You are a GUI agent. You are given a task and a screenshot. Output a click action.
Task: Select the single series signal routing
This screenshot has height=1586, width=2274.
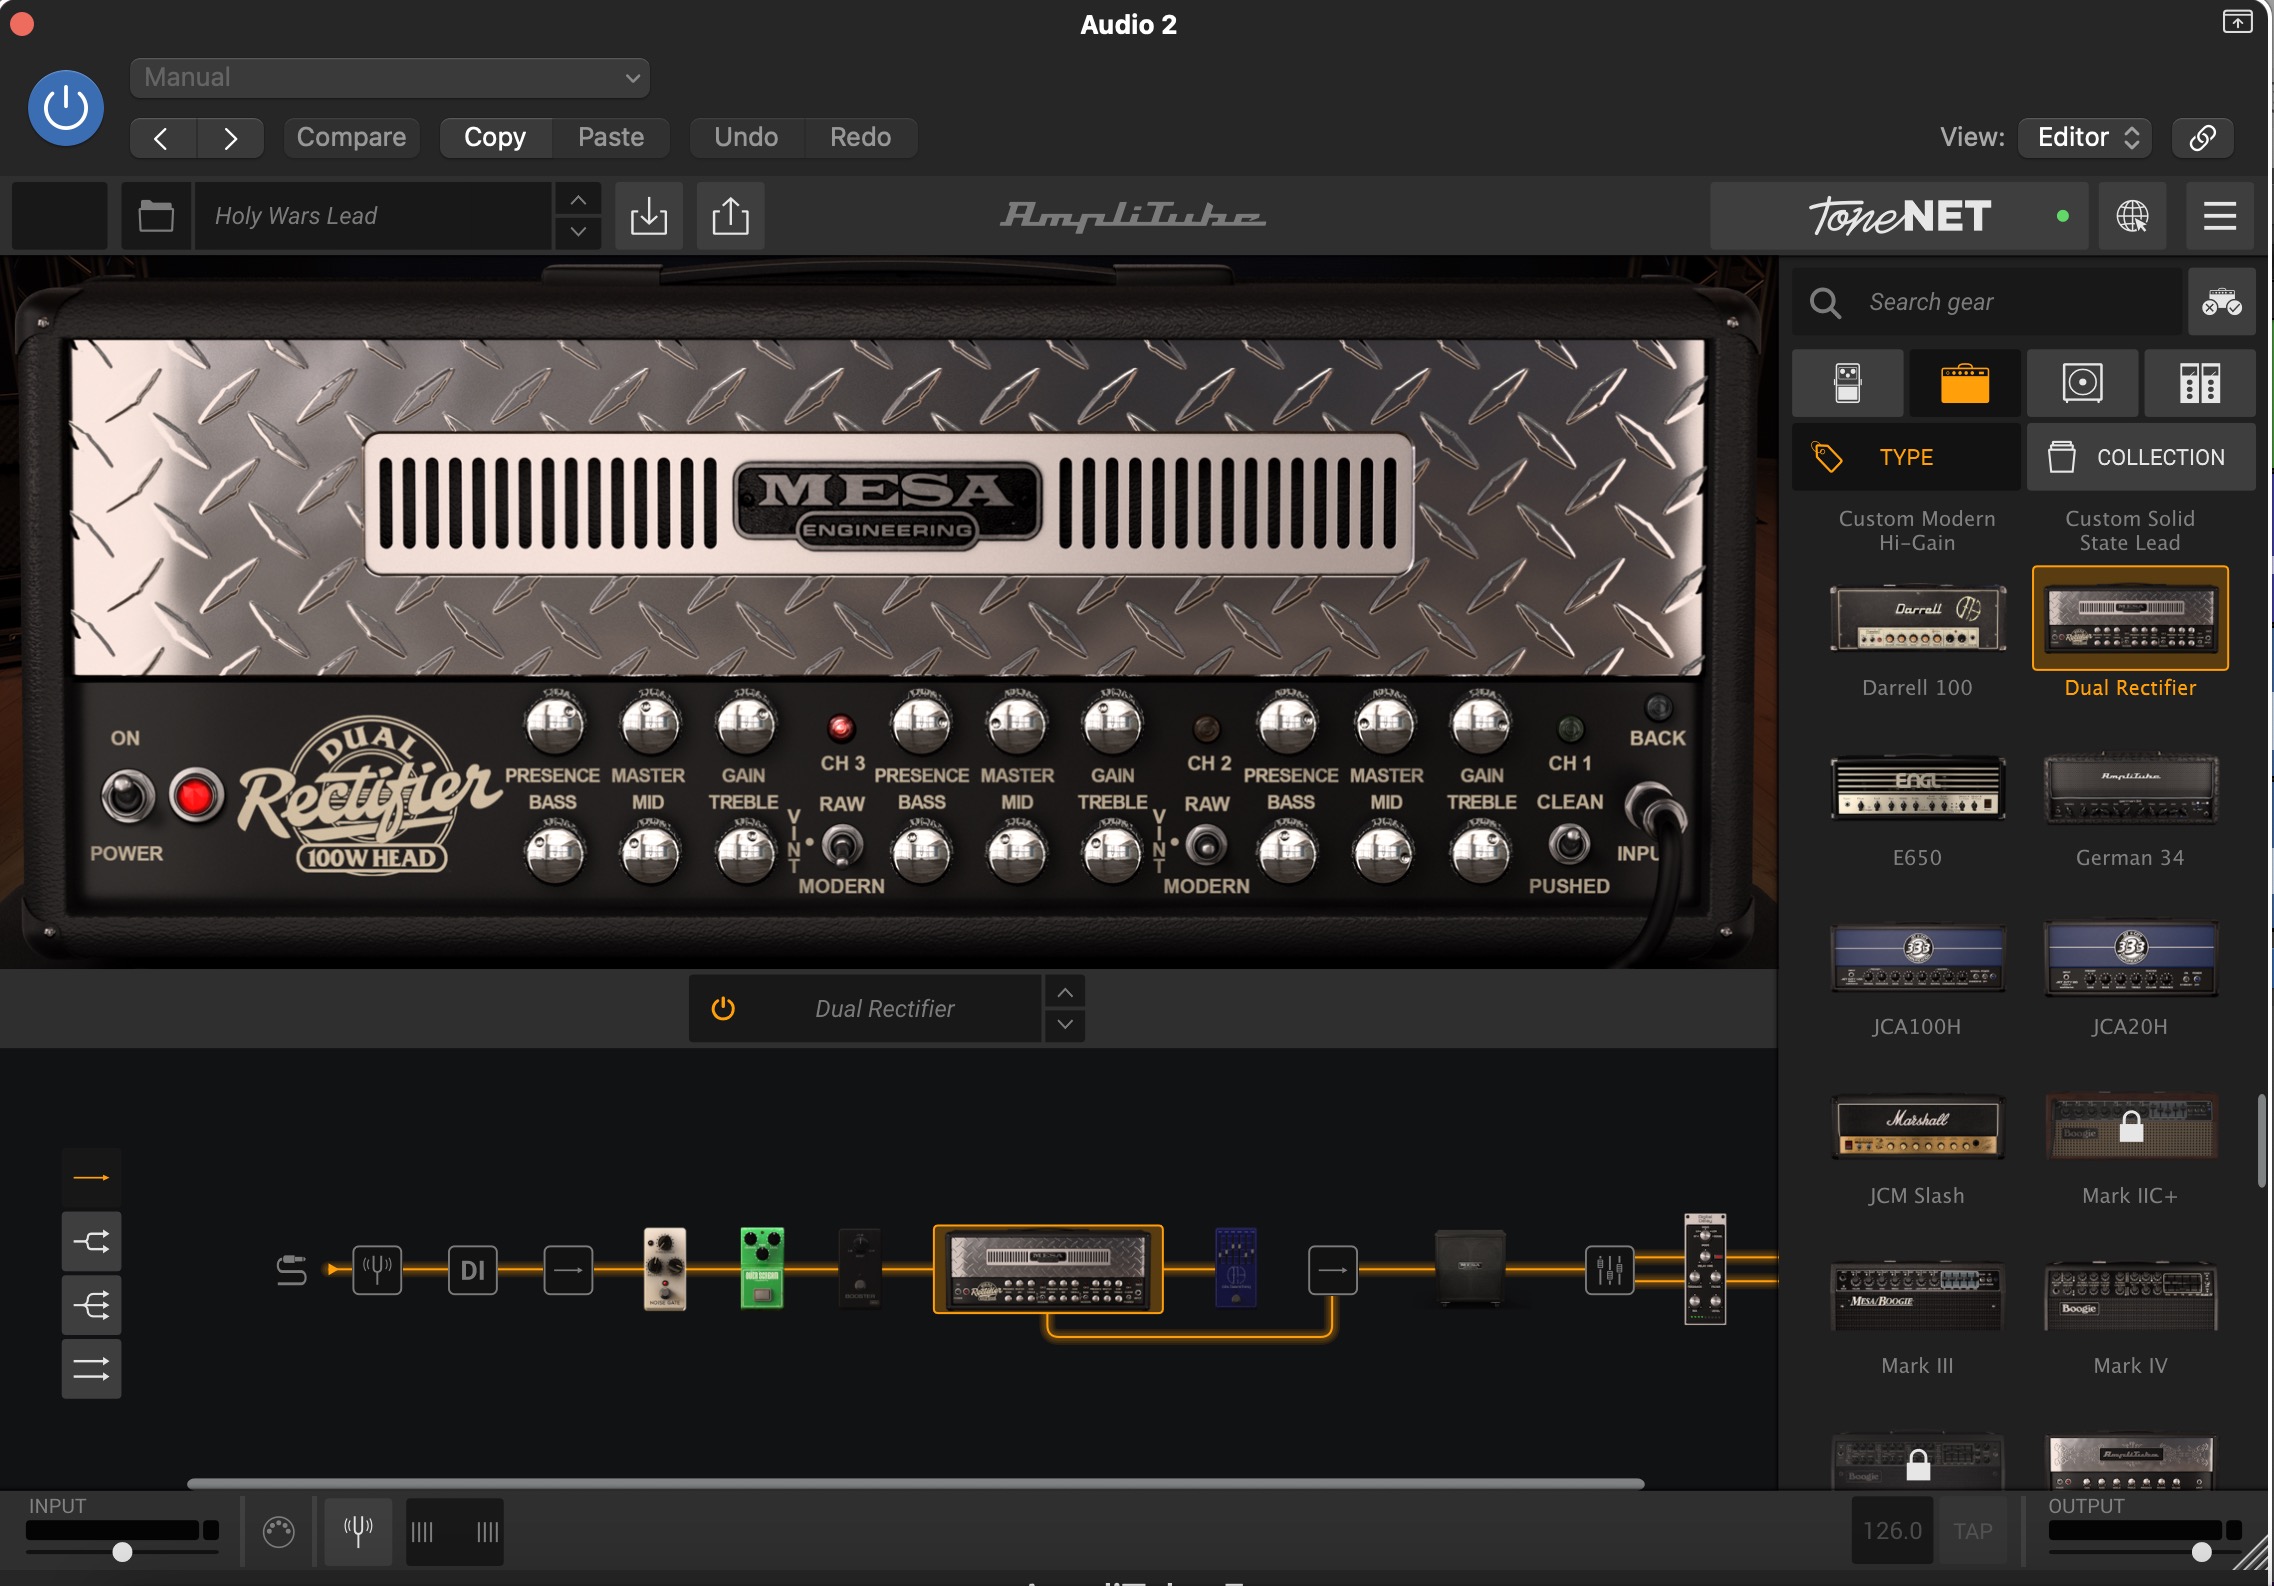click(x=91, y=1178)
